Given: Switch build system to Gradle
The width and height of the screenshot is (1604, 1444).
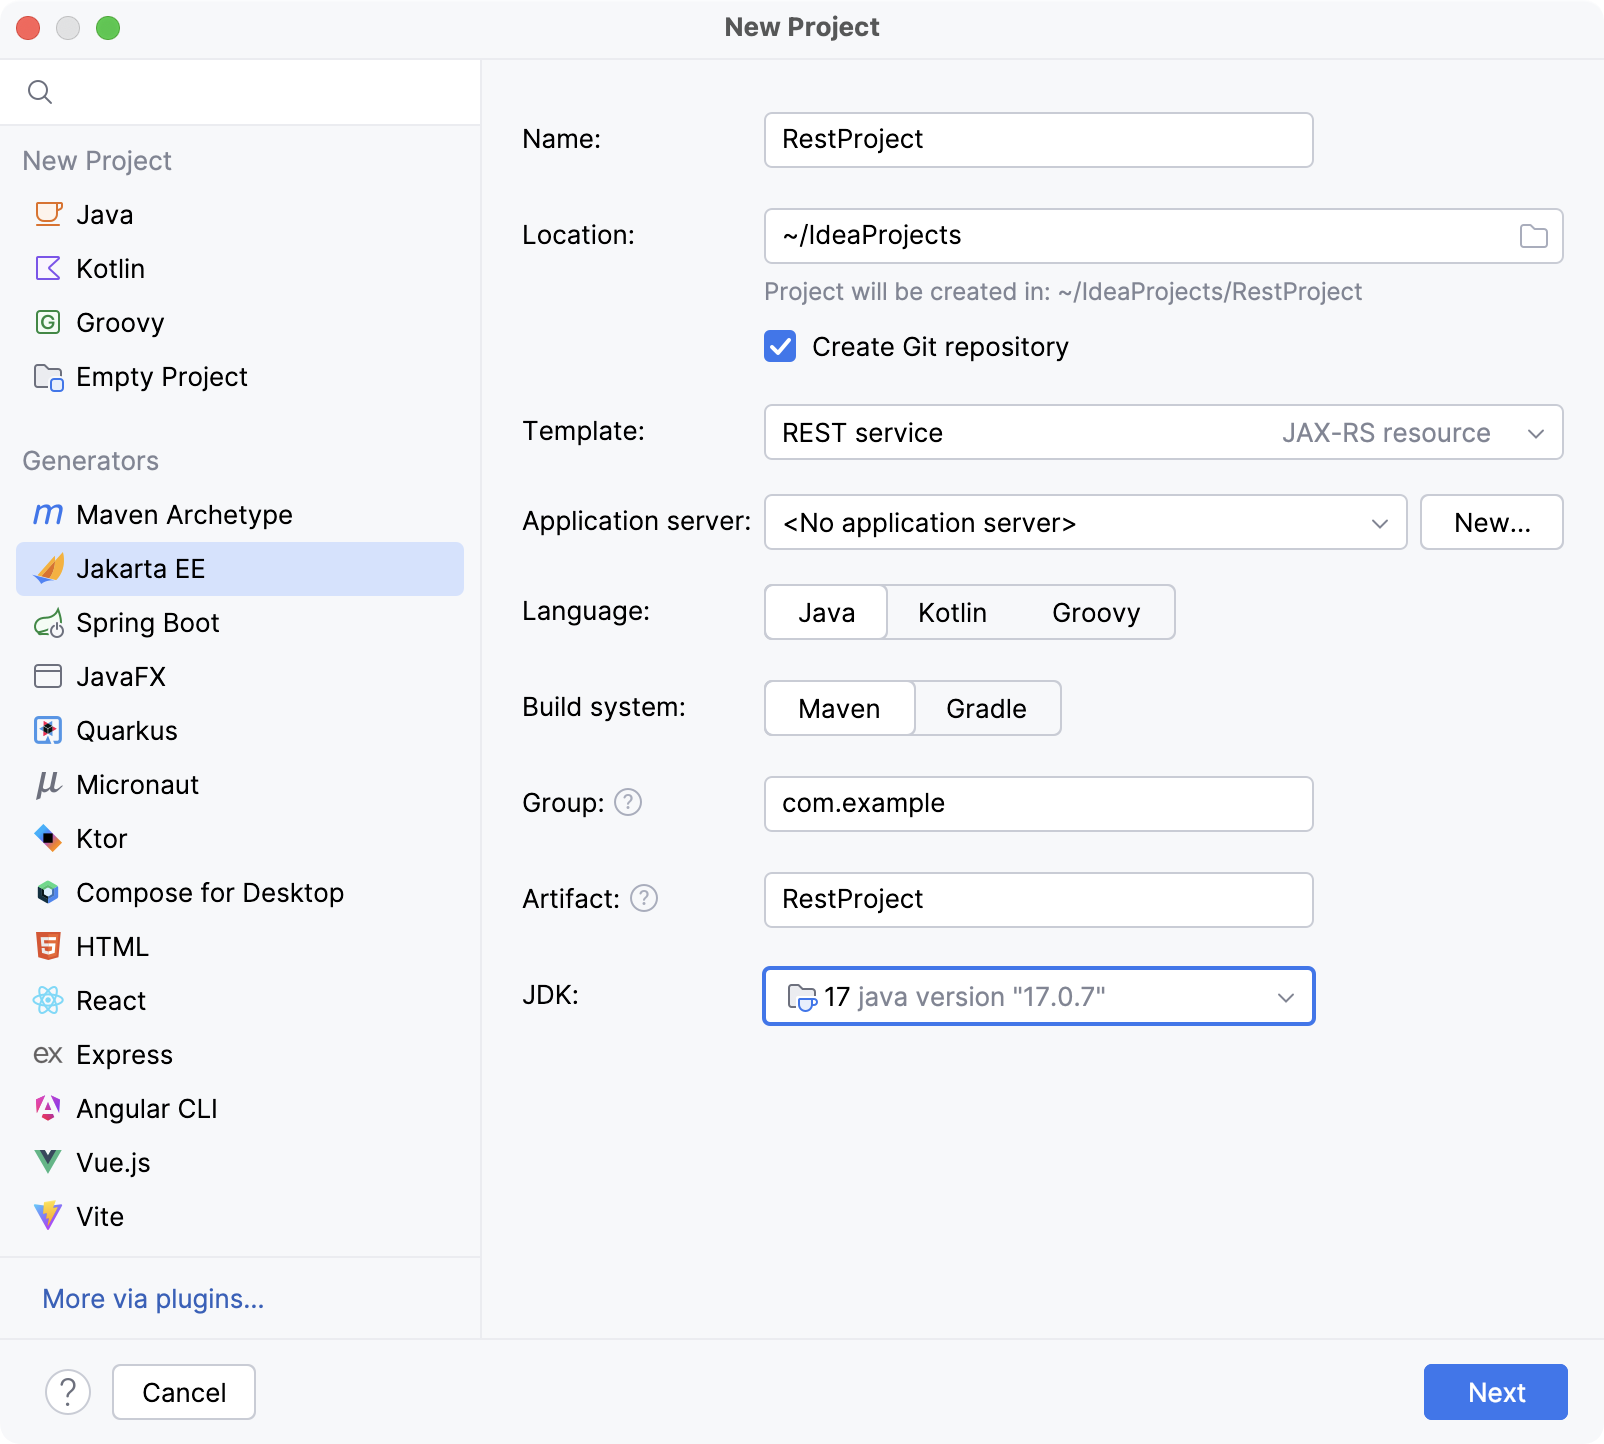Looking at the screenshot, I should (x=985, y=708).
